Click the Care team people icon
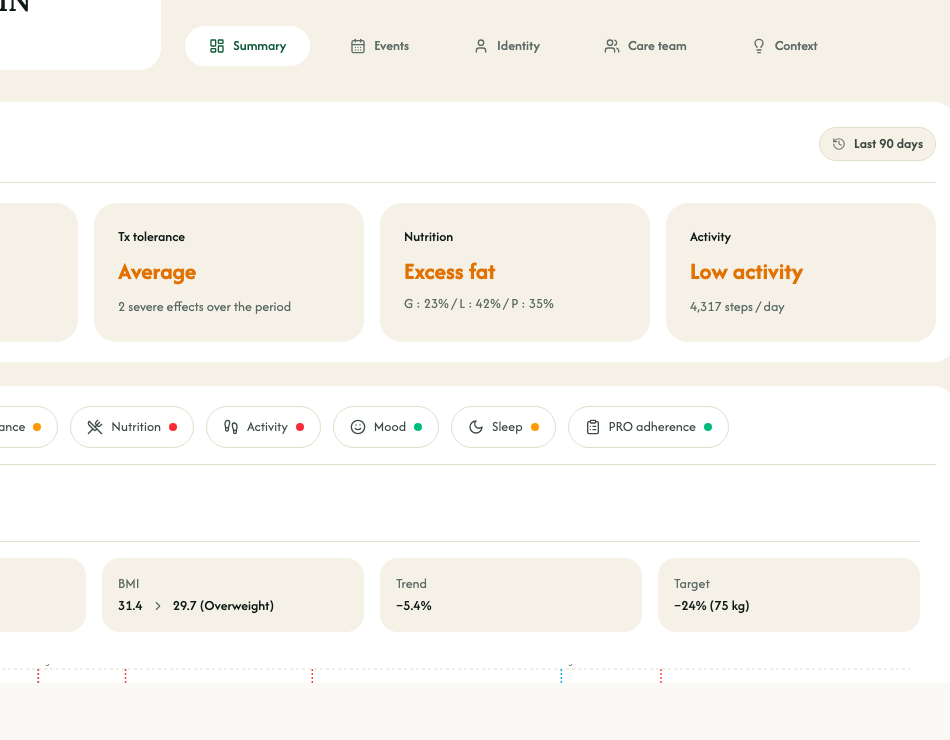This screenshot has height=740, width=950. [612, 46]
